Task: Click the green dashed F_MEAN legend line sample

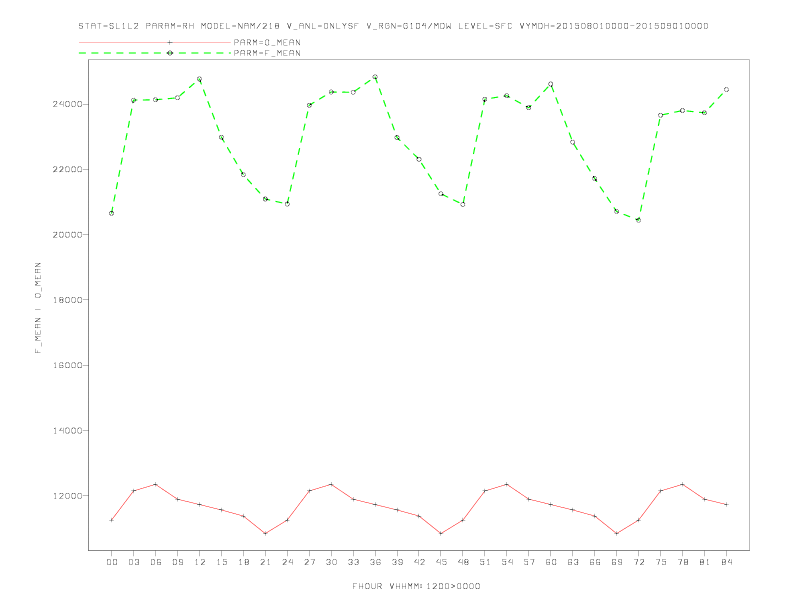Action: click(155, 53)
